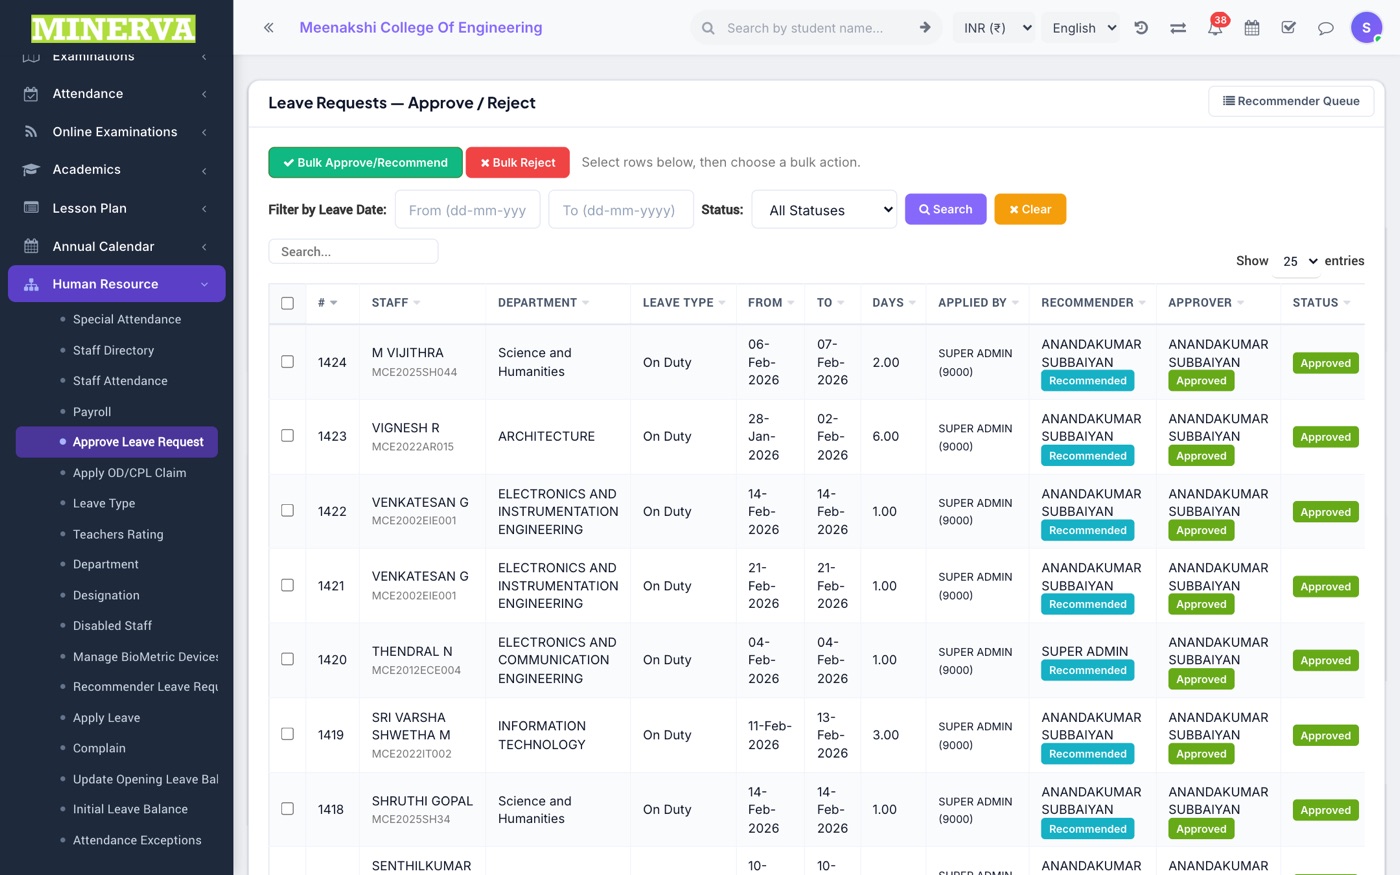Focus the table Search box
The height and width of the screenshot is (875, 1400).
[x=353, y=252]
